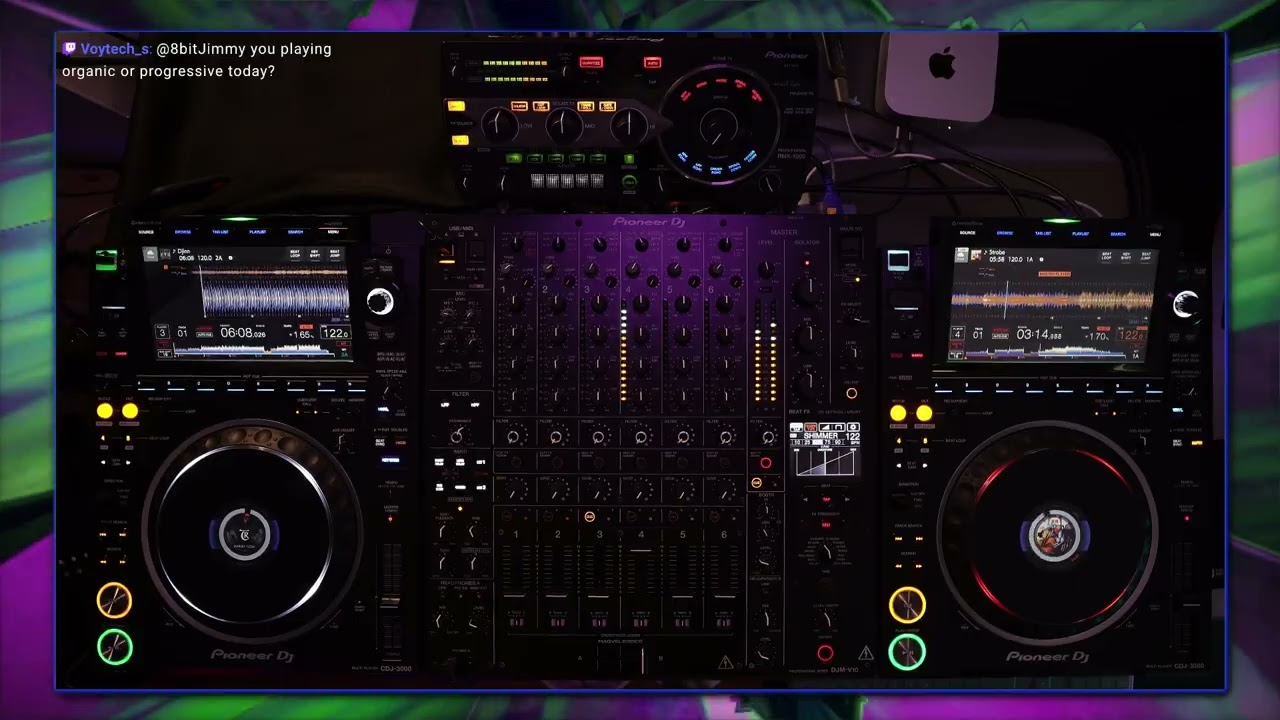1280x720 pixels.
Task: Click the yellow Loop IN button on right CDJ
Action: 898,413
